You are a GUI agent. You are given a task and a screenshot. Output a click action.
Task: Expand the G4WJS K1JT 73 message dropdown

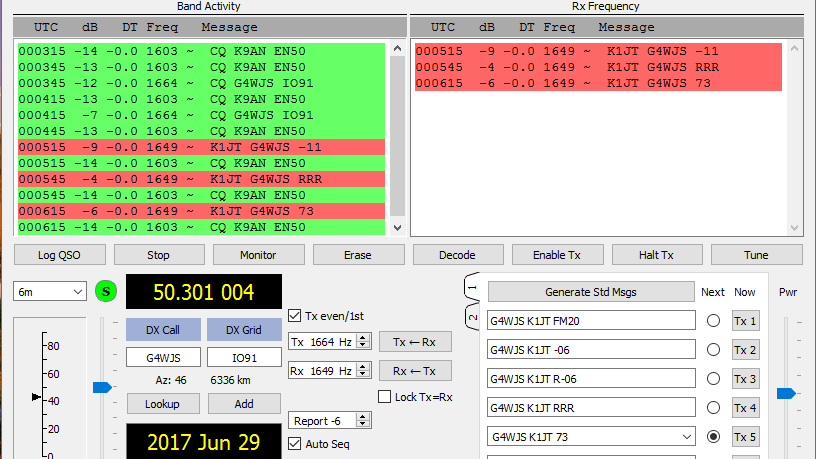(687, 437)
